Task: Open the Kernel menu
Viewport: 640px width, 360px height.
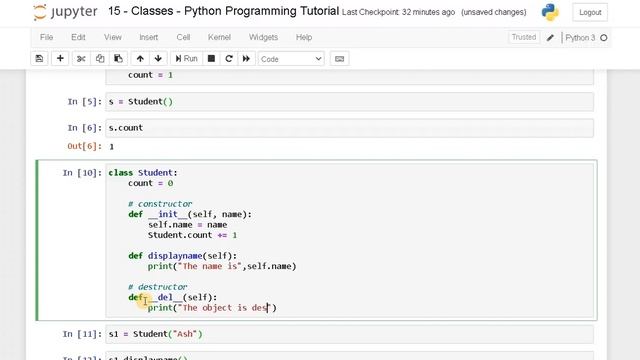Action: pyautogui.click(x=219, y=37)
